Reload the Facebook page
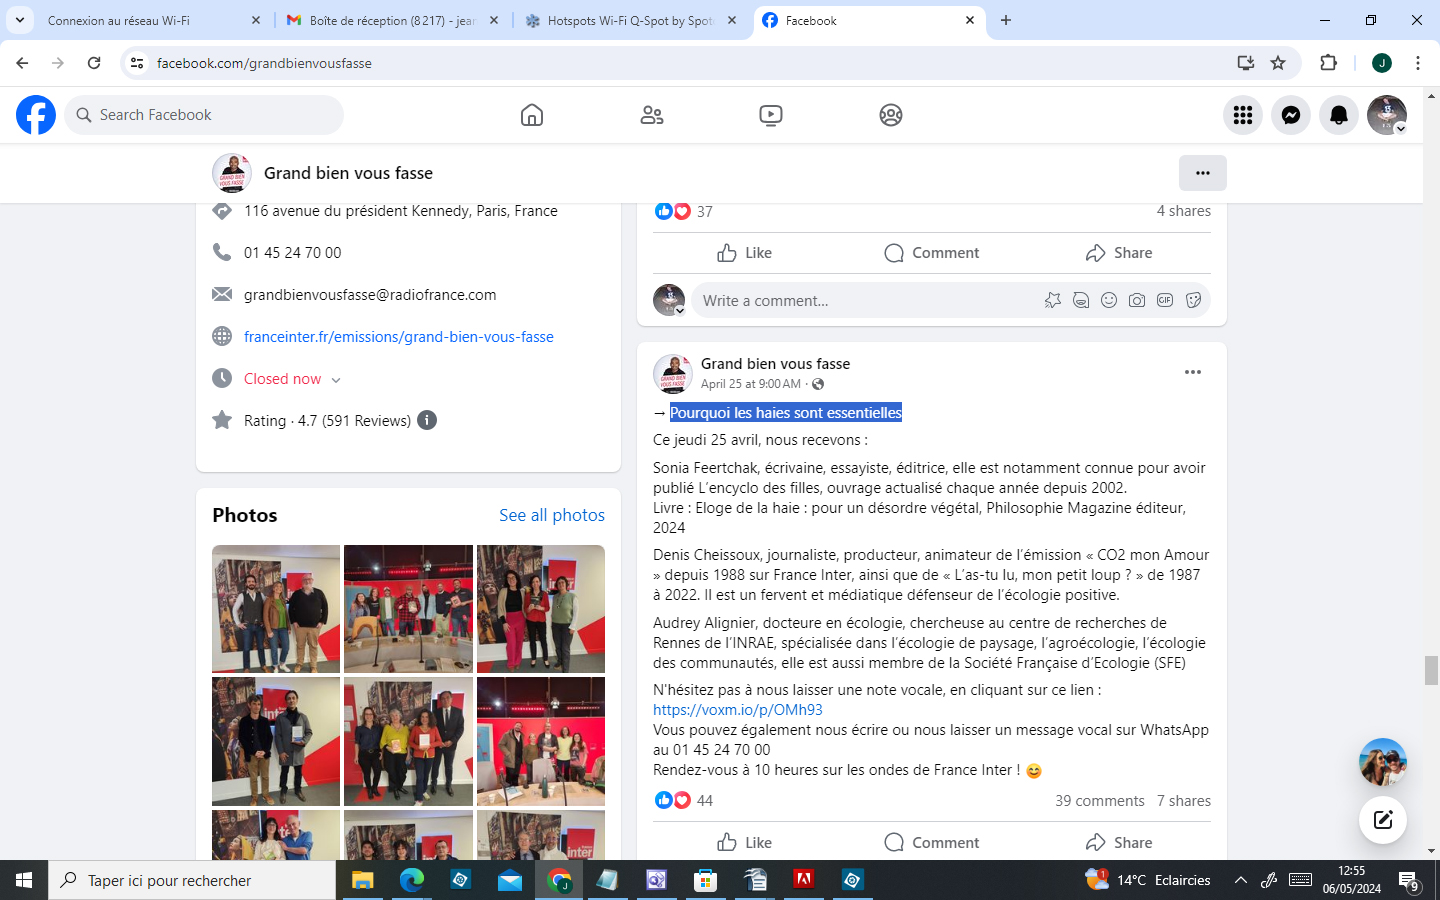1440x900 pixels. click(x=94, y=63)
